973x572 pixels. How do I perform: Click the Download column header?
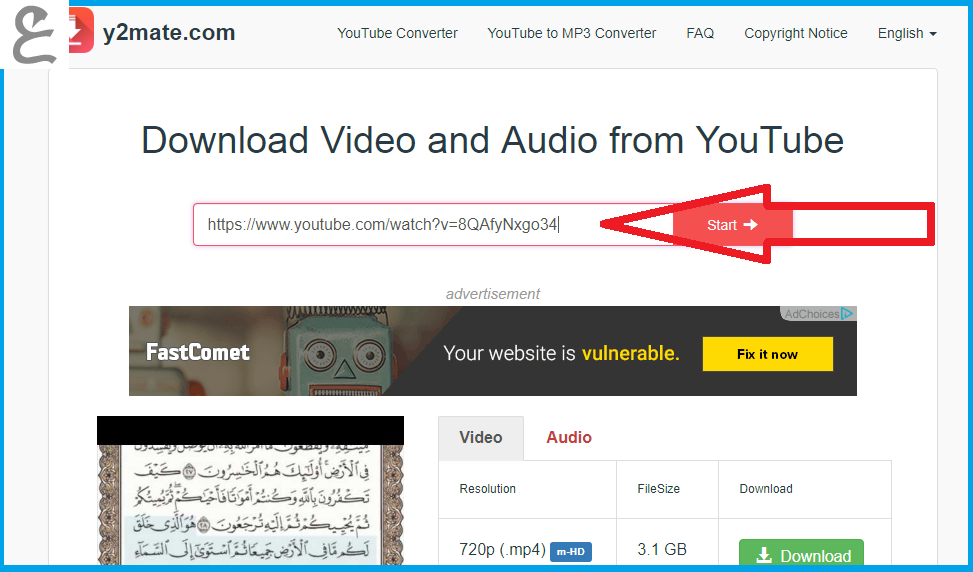pos(766,489)
